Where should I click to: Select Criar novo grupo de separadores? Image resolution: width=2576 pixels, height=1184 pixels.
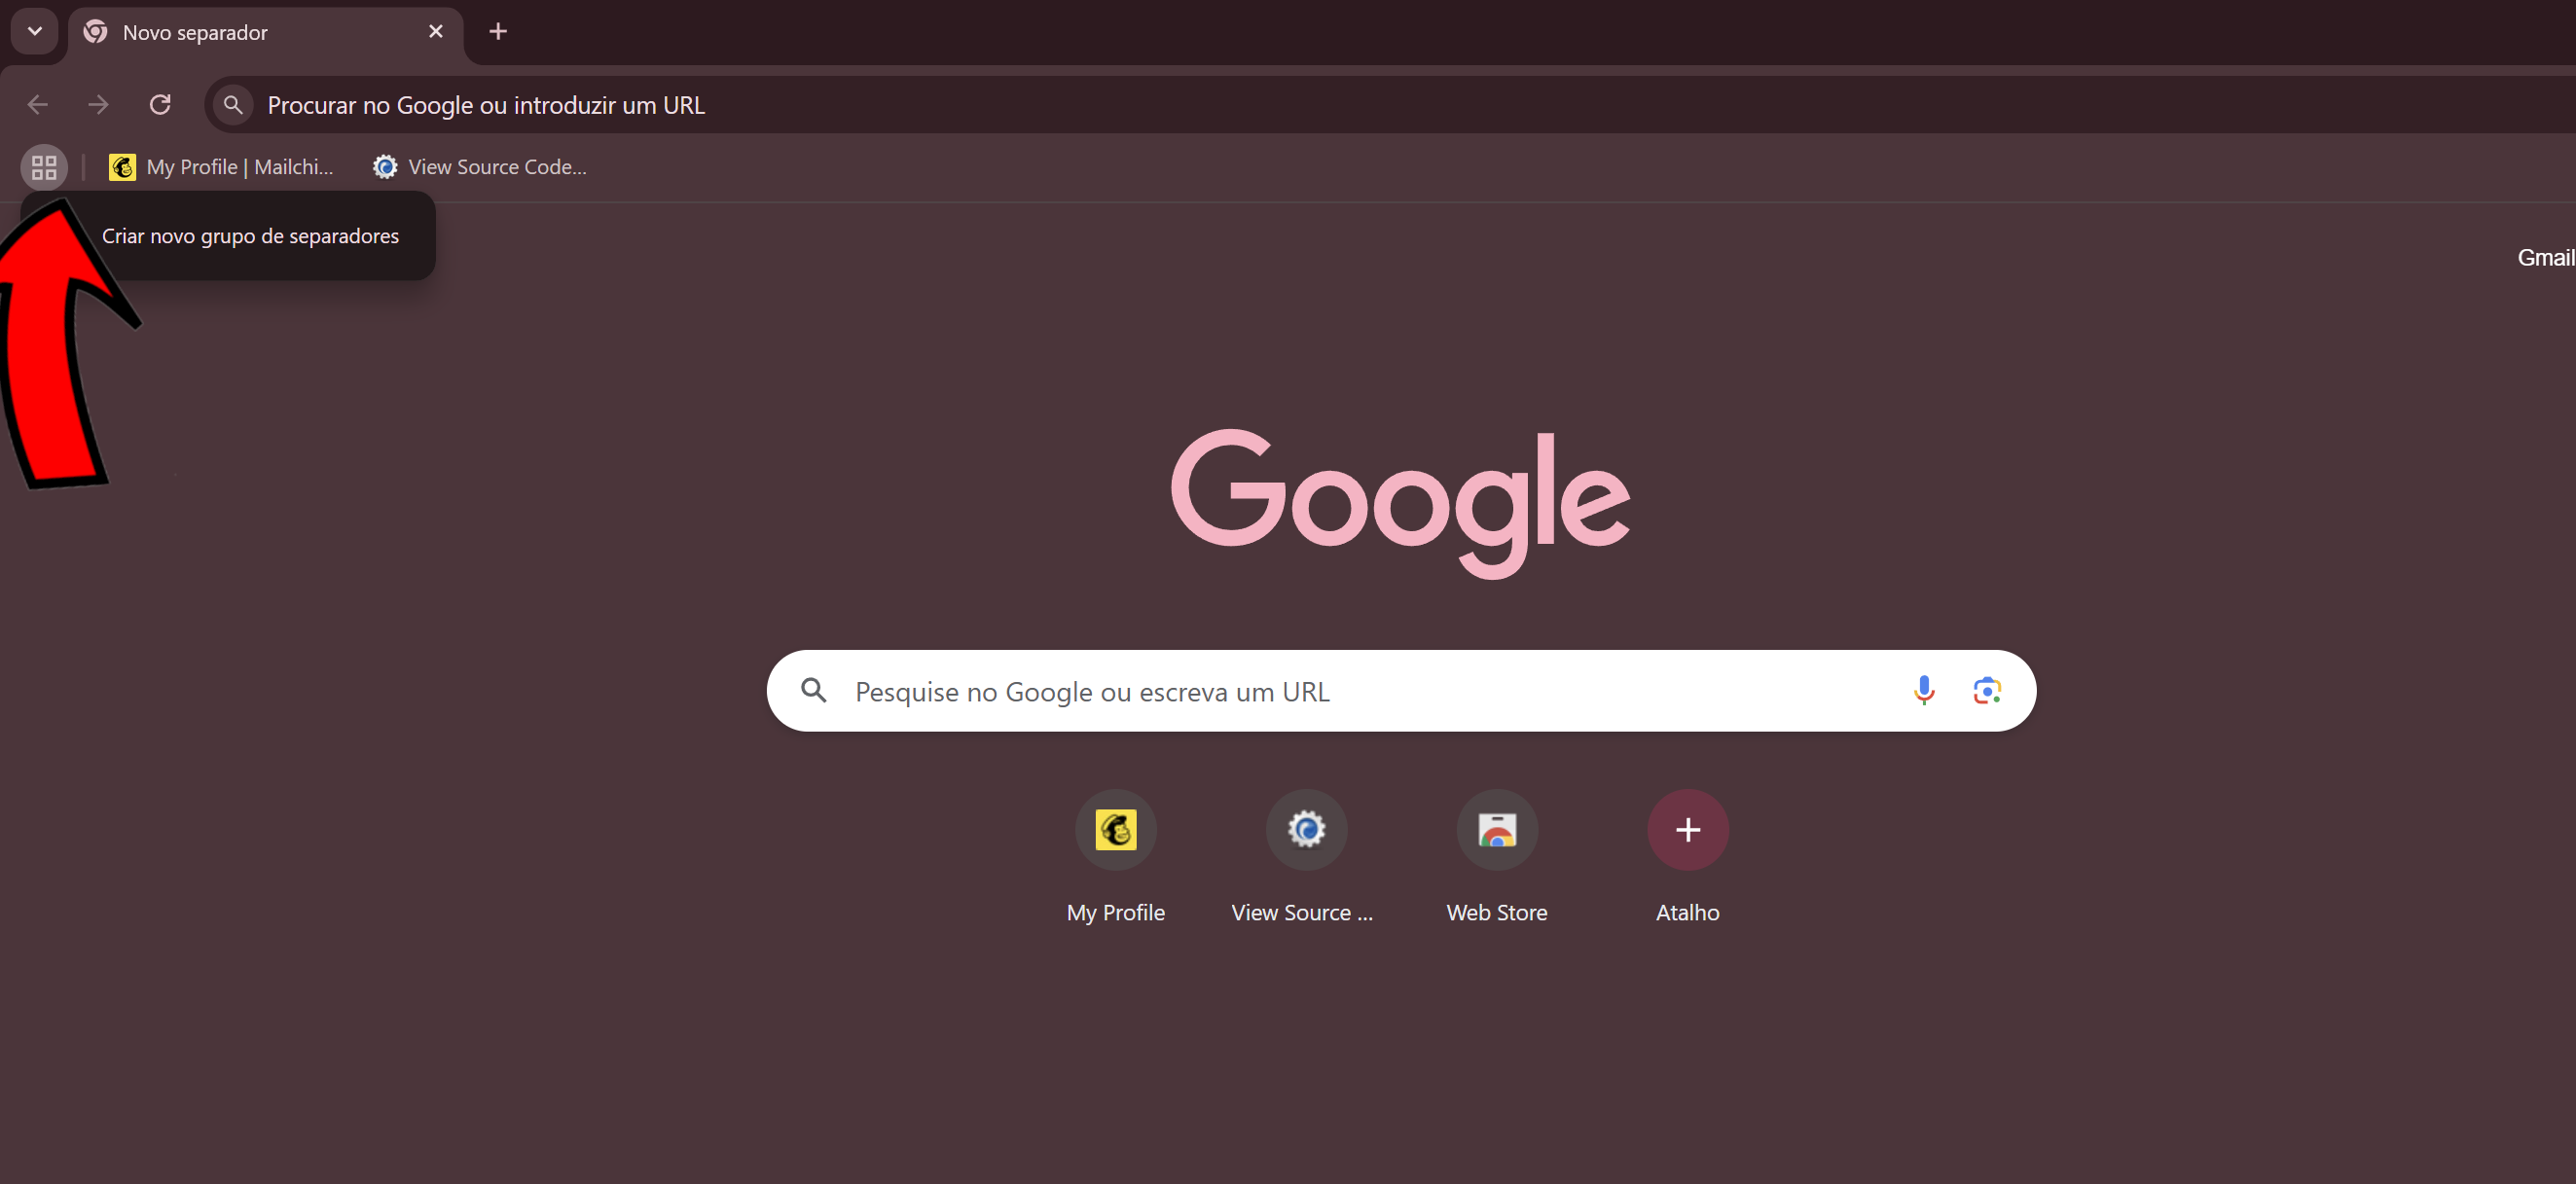click(x=250, y=236)
